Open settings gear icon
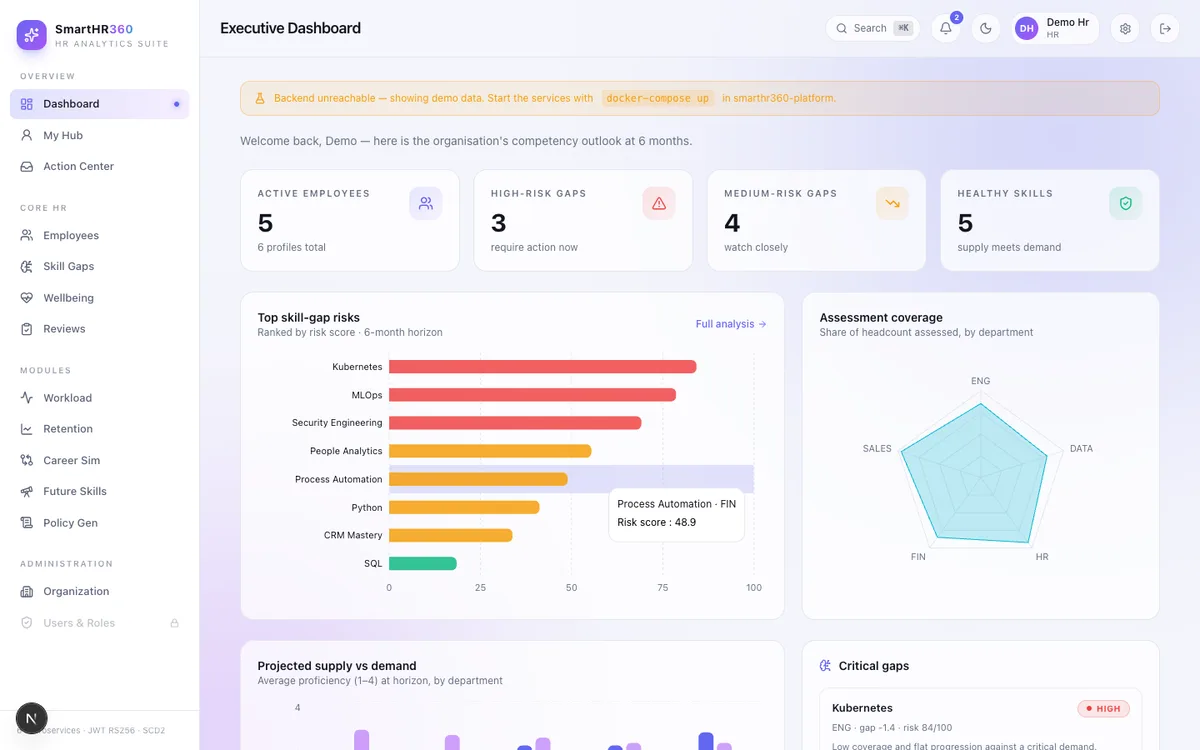The width and height of the screenshot is (1200, 750). (1125, 28)
